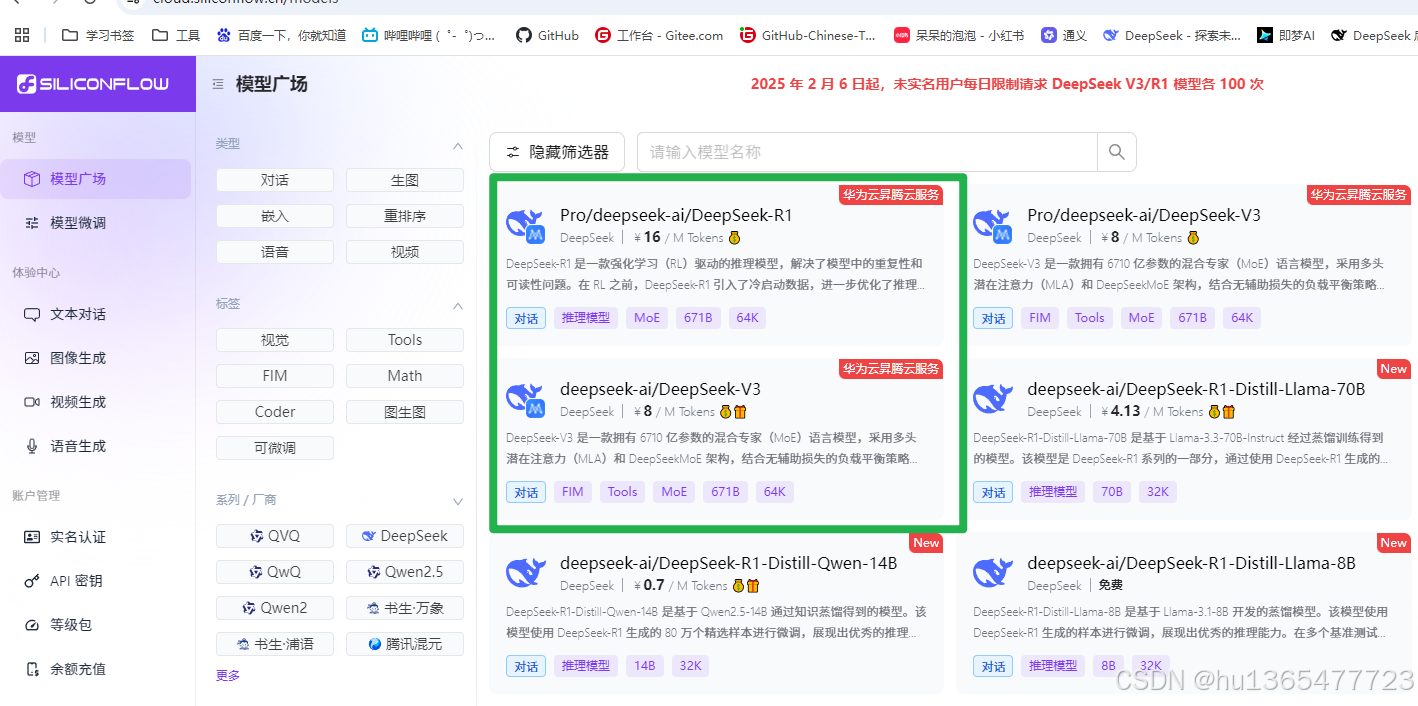Open the GitHub bookmark
This screenshot has width=1418, height=706.
547,35
